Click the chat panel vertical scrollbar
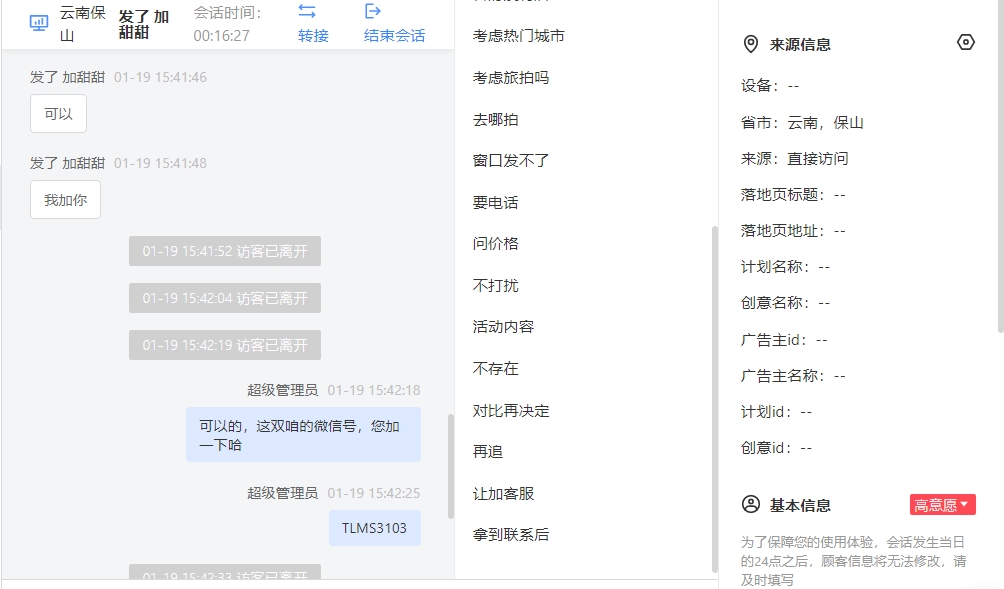This screenshot has height=589, width=1004. pos(451,466)
